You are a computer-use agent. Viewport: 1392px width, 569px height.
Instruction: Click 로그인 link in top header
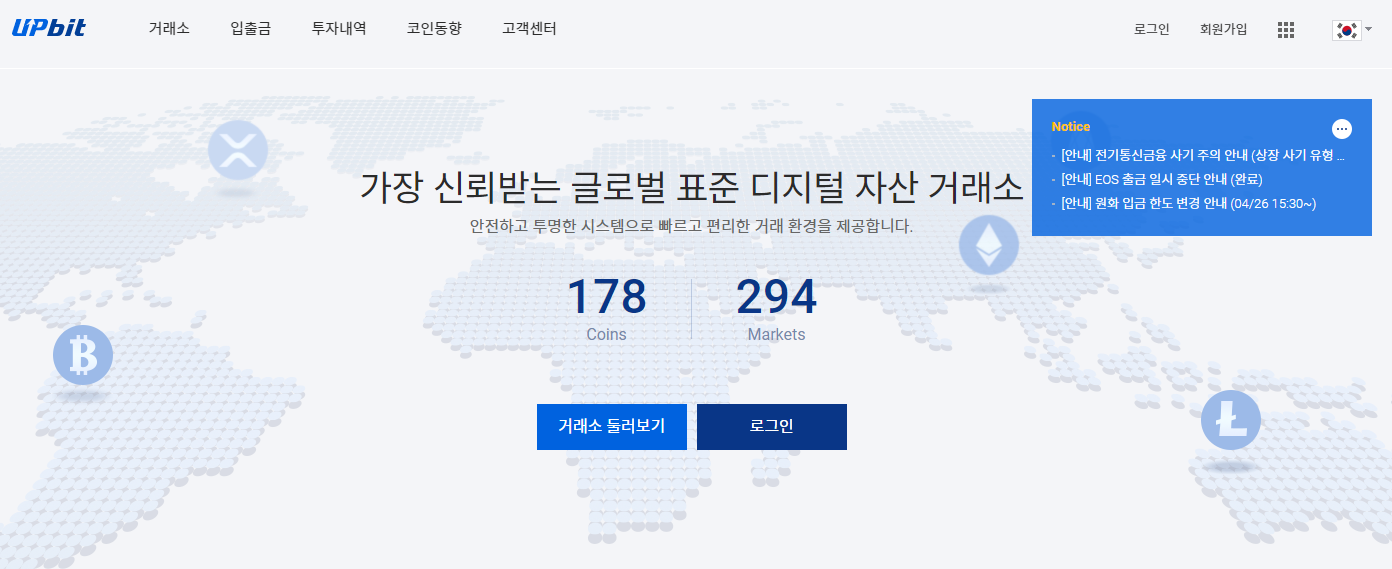[1152, 30]
